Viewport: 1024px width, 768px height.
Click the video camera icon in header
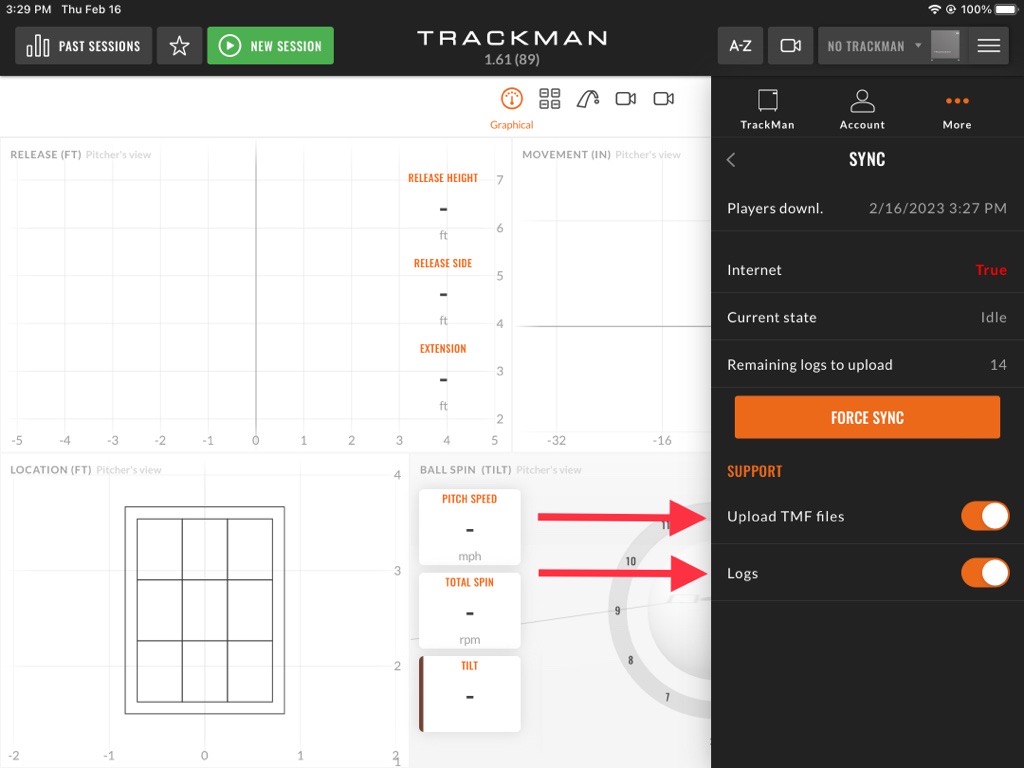(x=790, y=46)
